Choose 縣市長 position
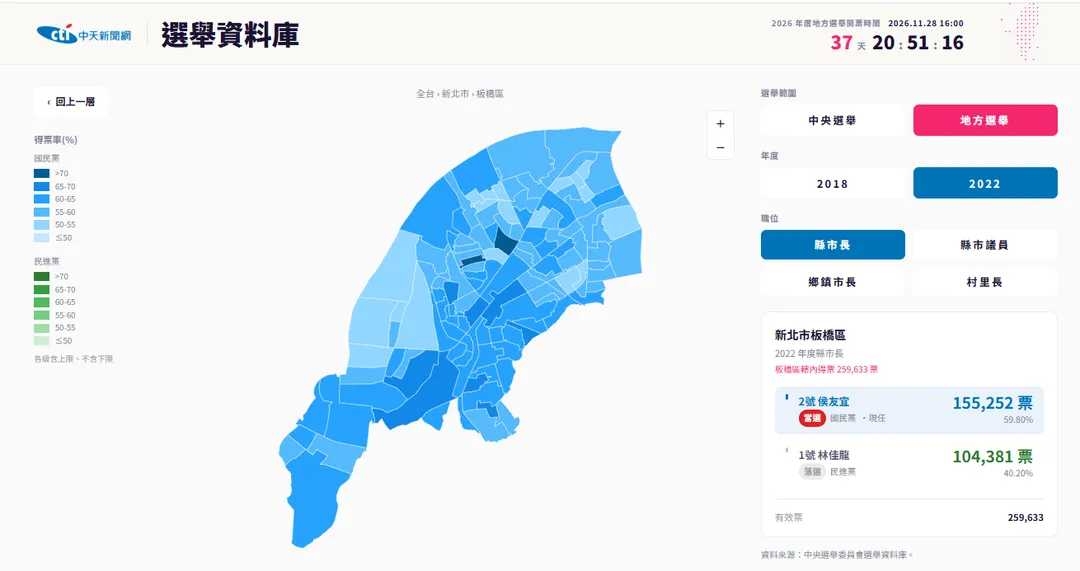The image size is (1080, 571). 833,245
